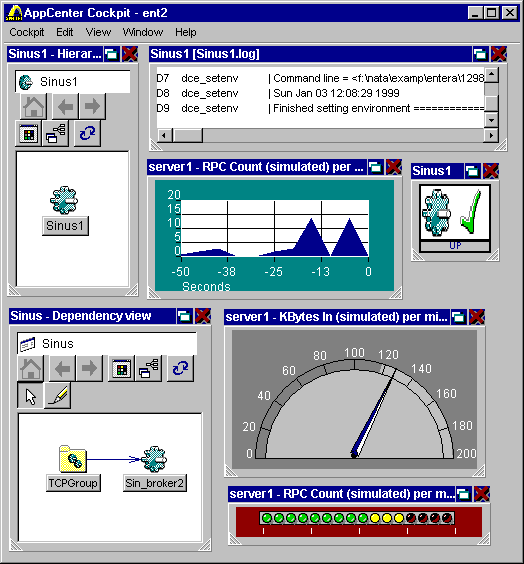The image size is (524, 564).
Task: Click right arrow of log horizontal scrollbar
Action: pos(491,135)
